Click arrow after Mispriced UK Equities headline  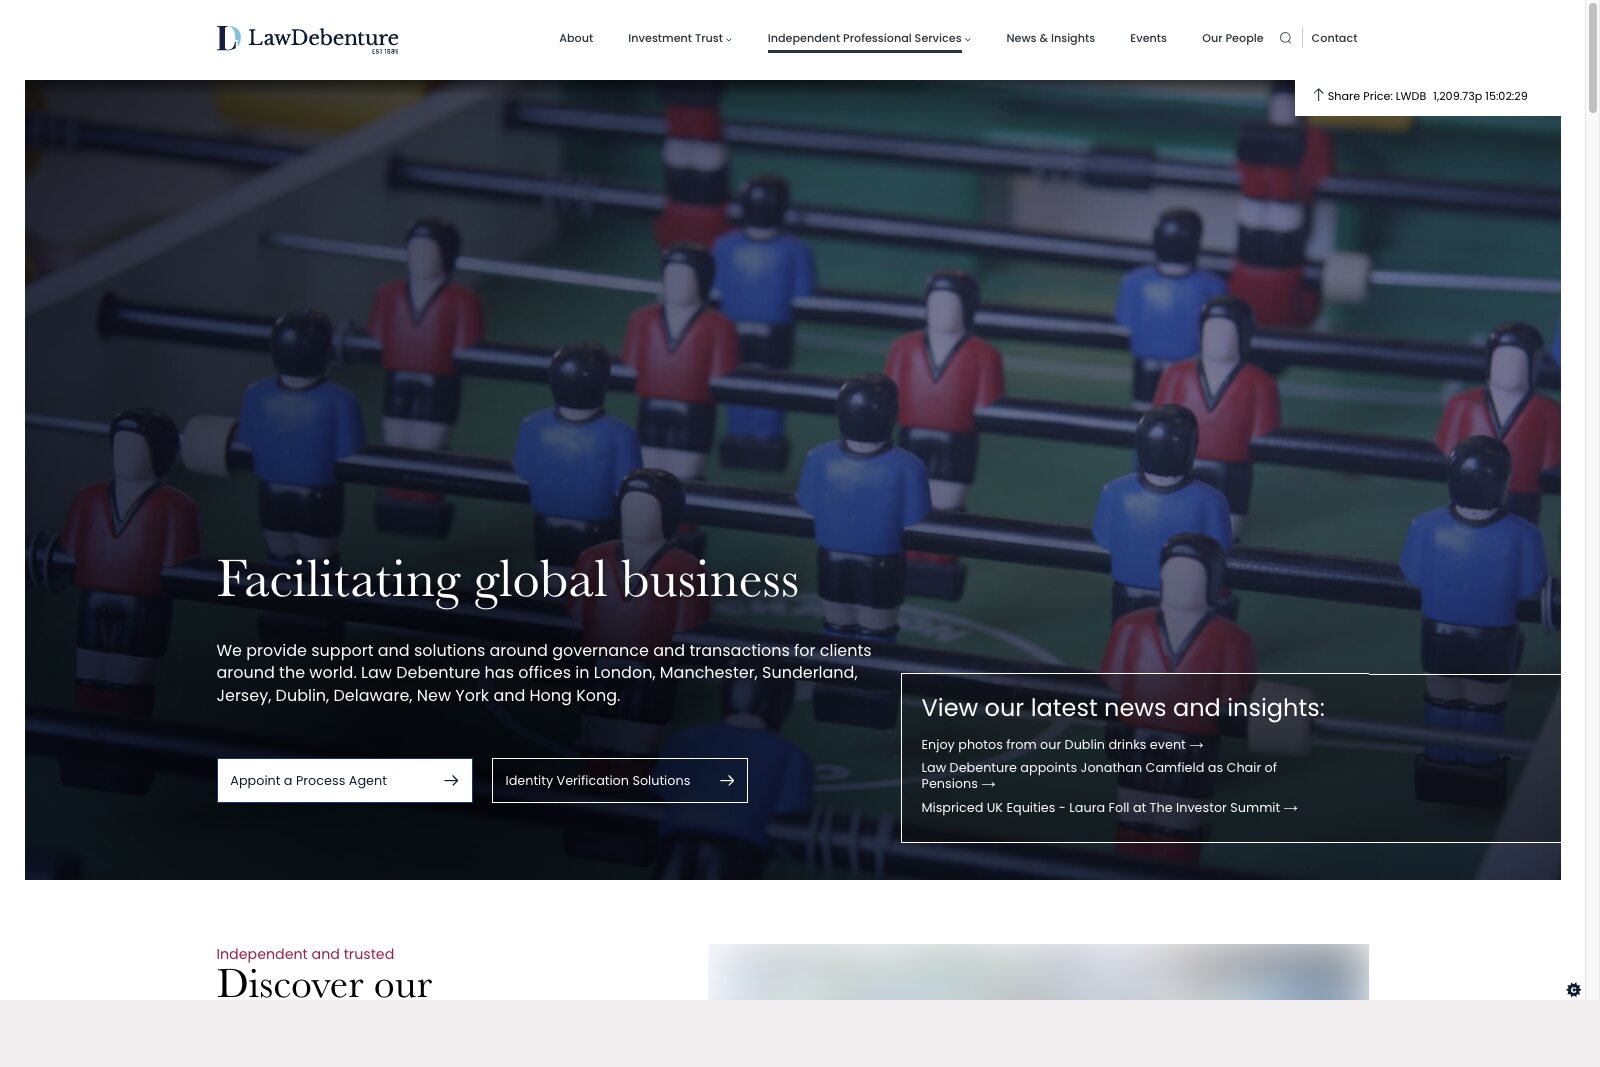point(1290,808)
